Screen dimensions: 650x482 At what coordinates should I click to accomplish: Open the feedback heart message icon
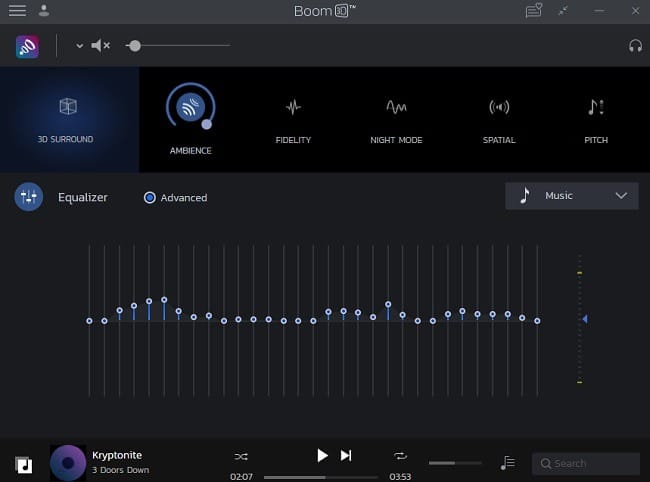(534, 10)
